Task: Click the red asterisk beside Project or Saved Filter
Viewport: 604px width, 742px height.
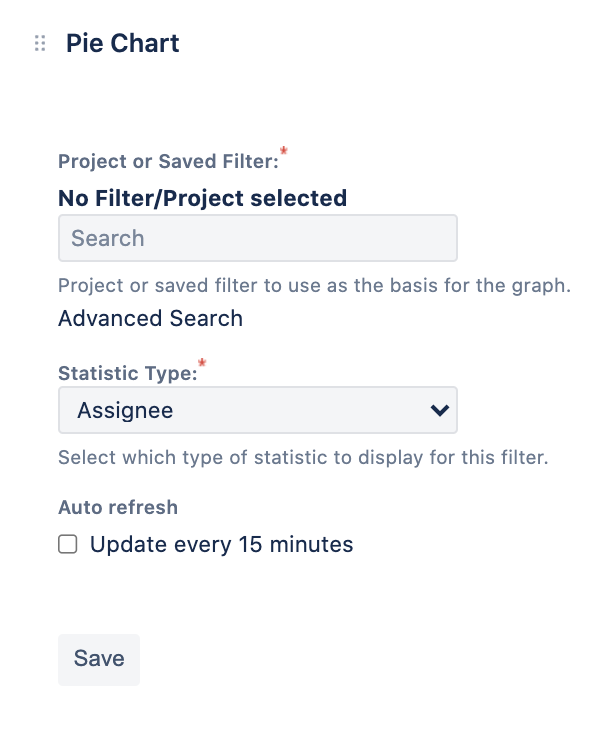Action: click(x=284, y=152)
